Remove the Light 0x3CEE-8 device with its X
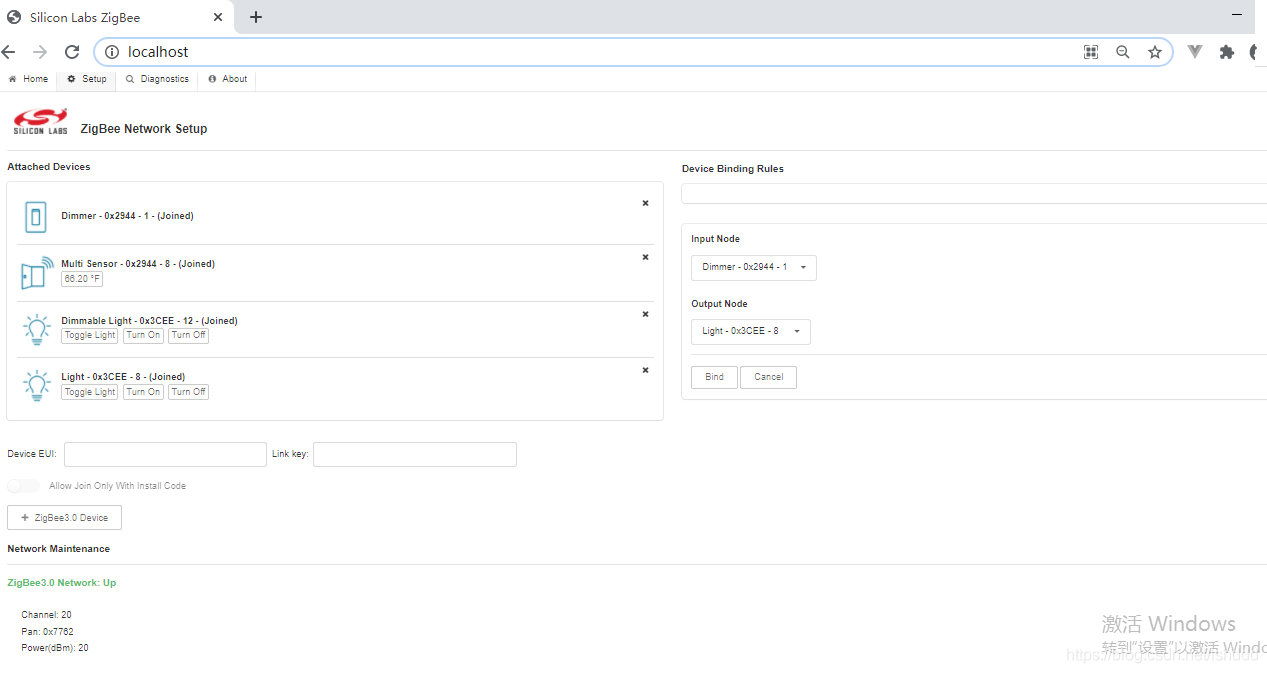 click(x=645, y=370)
